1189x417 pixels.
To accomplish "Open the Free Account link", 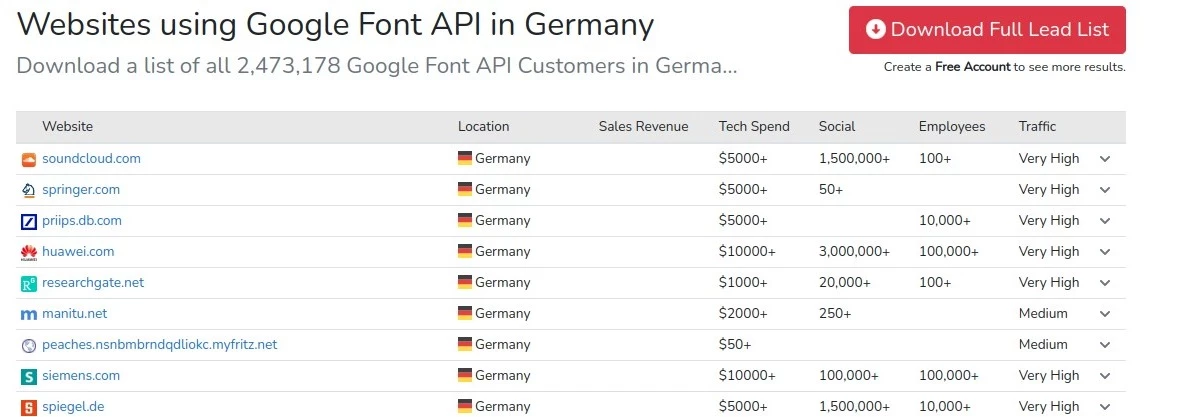I will click(972, 67).
